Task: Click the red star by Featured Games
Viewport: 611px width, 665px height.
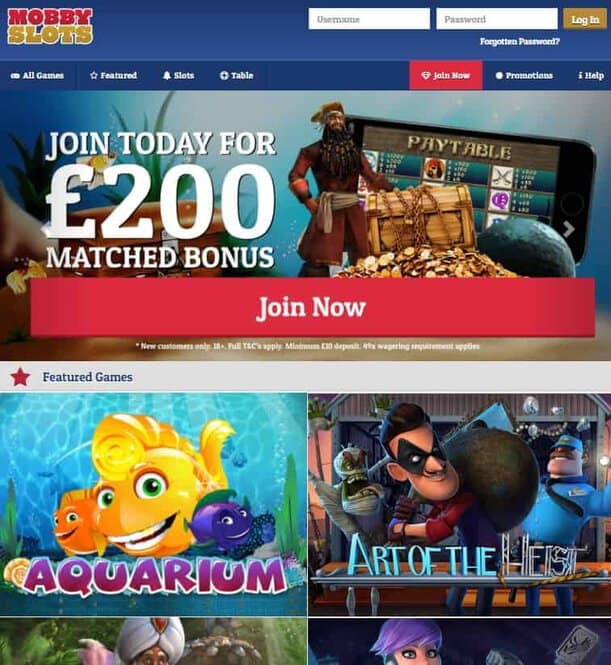Action: pyautogui.click(x=20, y=377)
